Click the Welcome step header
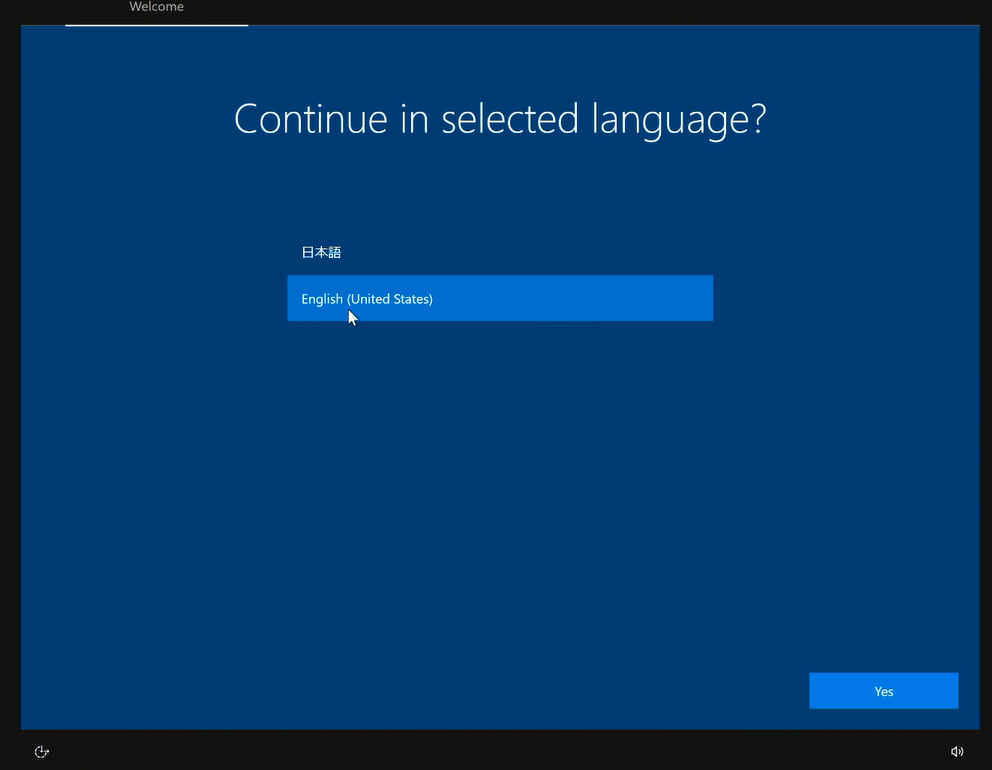Viewport: 992px width, 770px height. pos(156,7)
